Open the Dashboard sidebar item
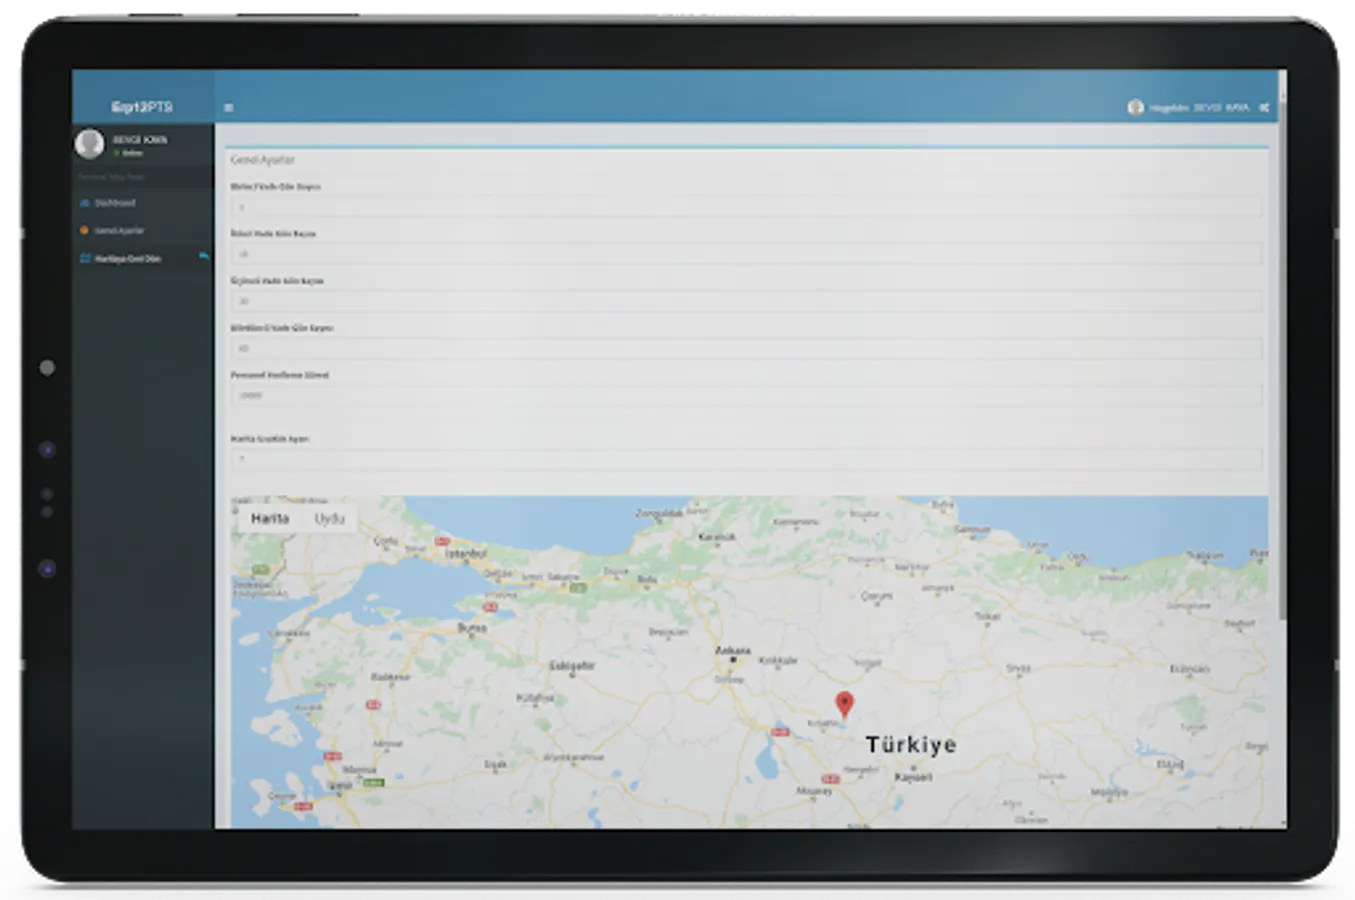1355x900 pixels. [142, 202]
